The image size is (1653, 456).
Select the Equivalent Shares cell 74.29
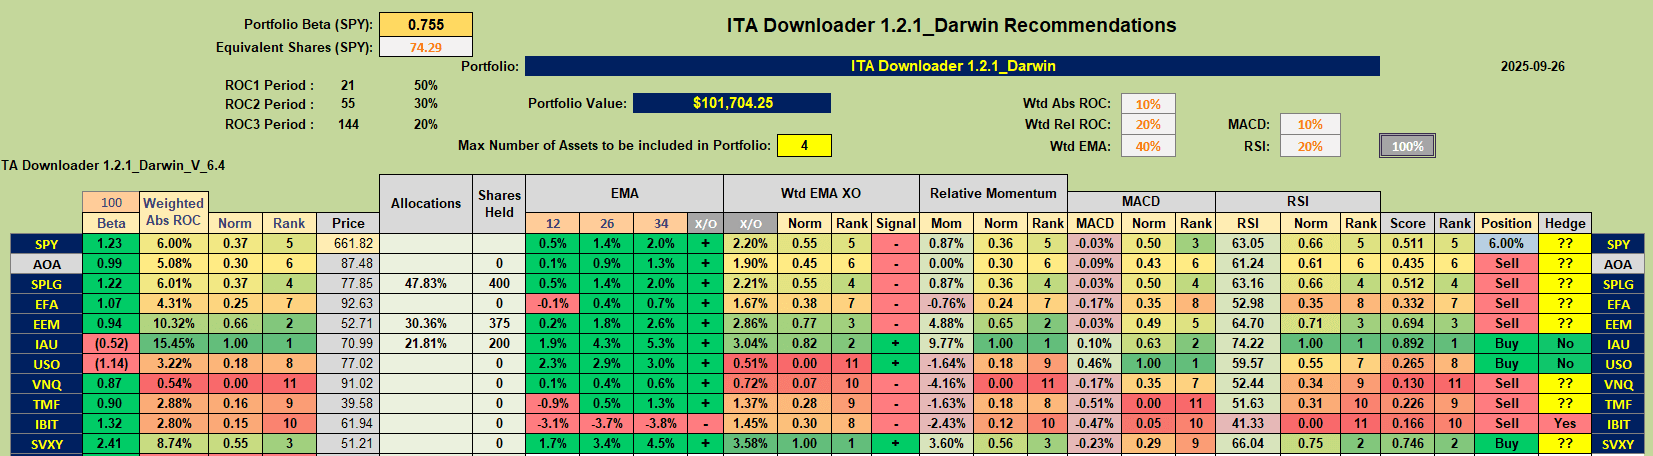point(426,47)
